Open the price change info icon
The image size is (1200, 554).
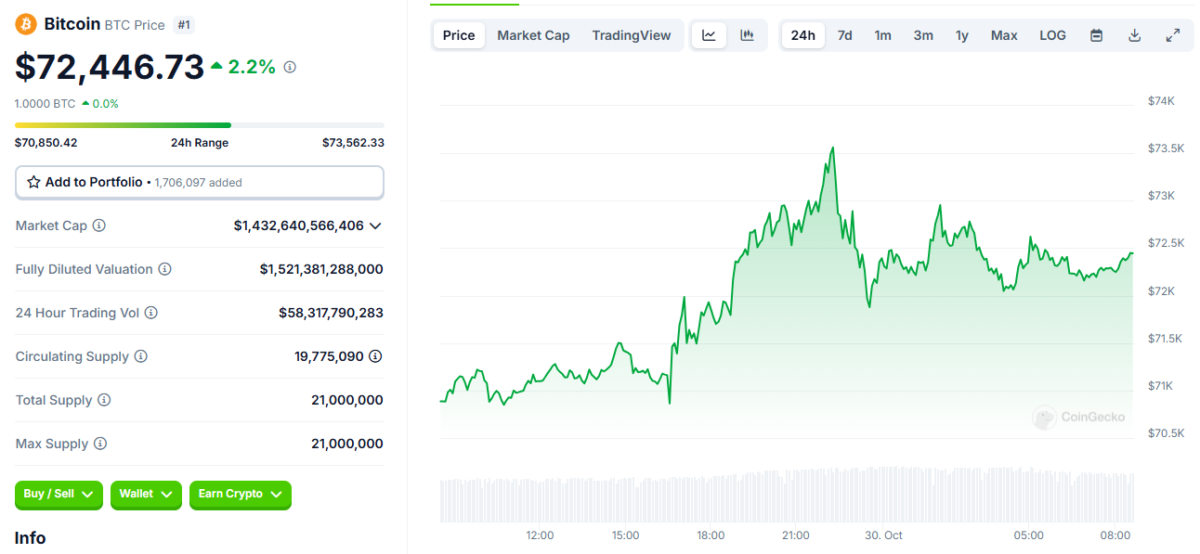click(290, 67)
